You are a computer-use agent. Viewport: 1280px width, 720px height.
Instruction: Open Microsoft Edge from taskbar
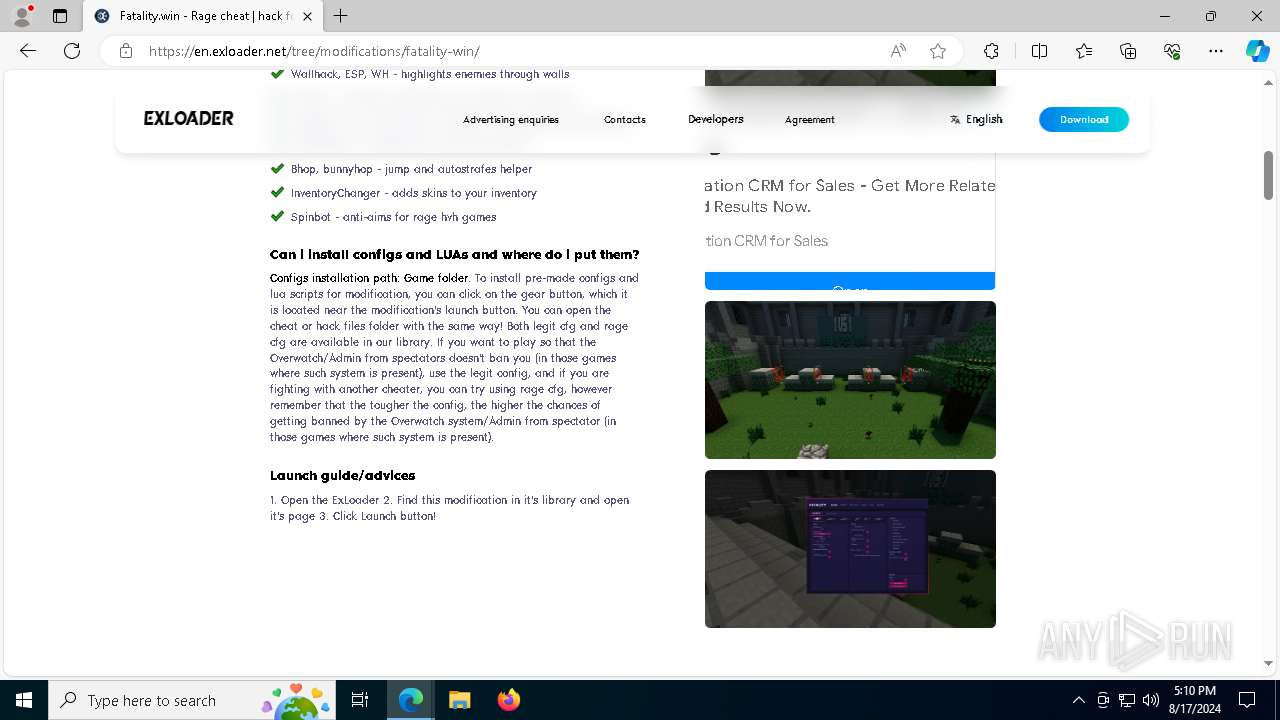[411, 700]
